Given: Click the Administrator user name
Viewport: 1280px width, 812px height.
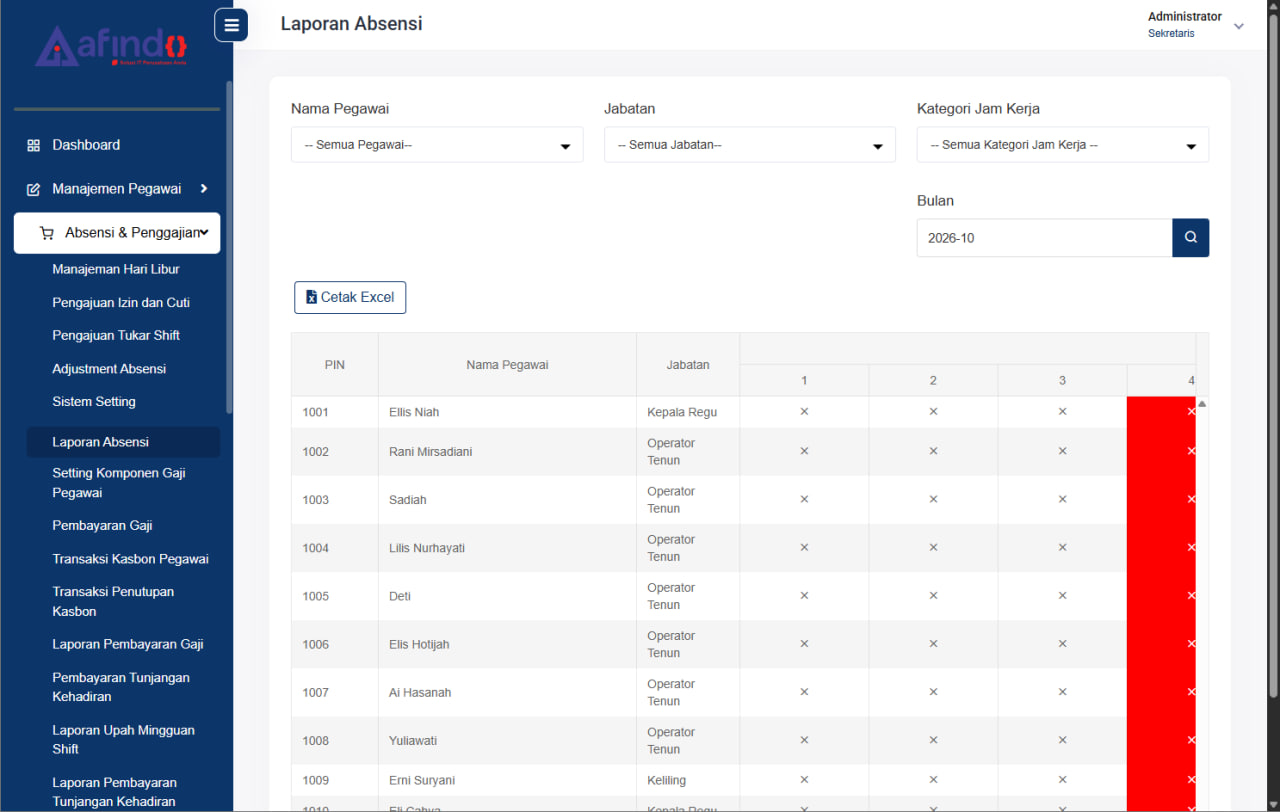Looking at the screenshot, I should 1184,17.
